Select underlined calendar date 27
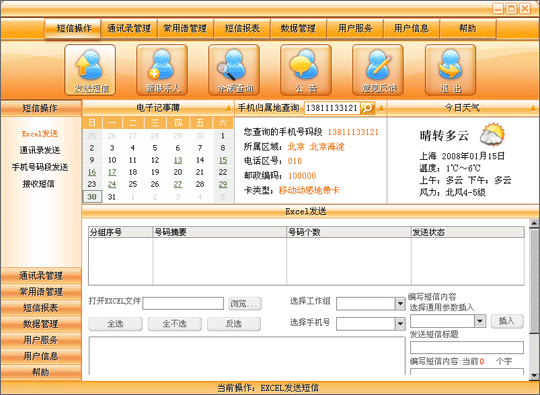This screenshot has width=540, height=395. (x=178, y=185)
